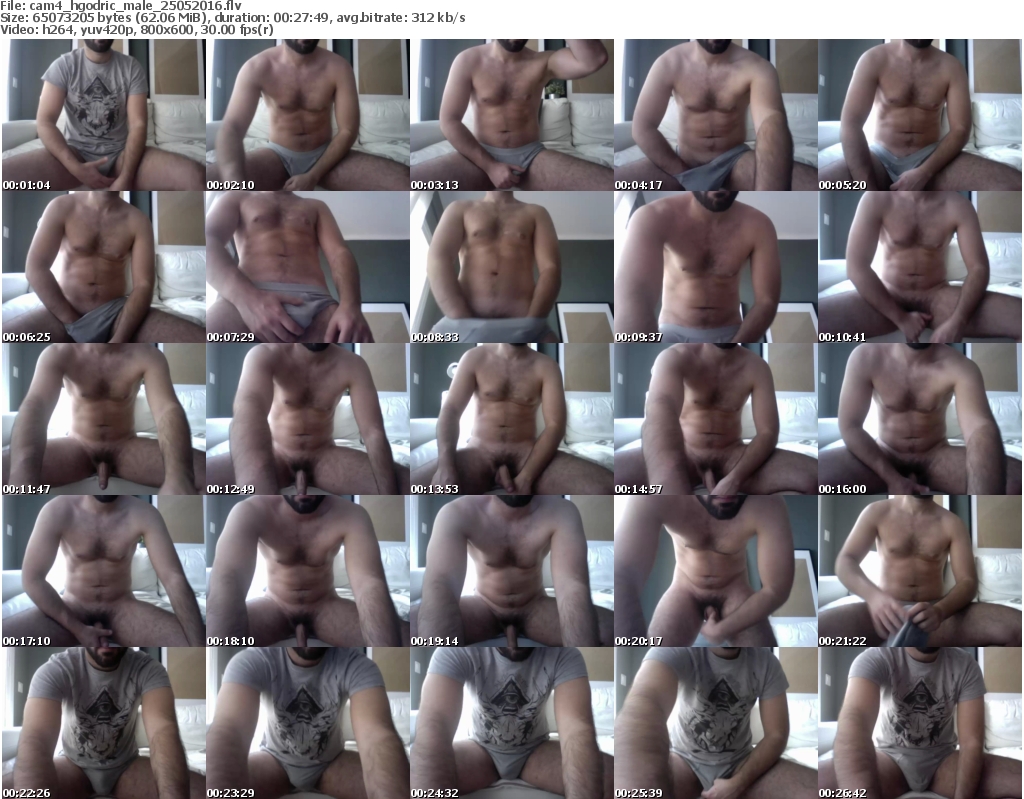Click the header line showing video codec info
Screen dimensions: 1024x799
coord(137,29)
